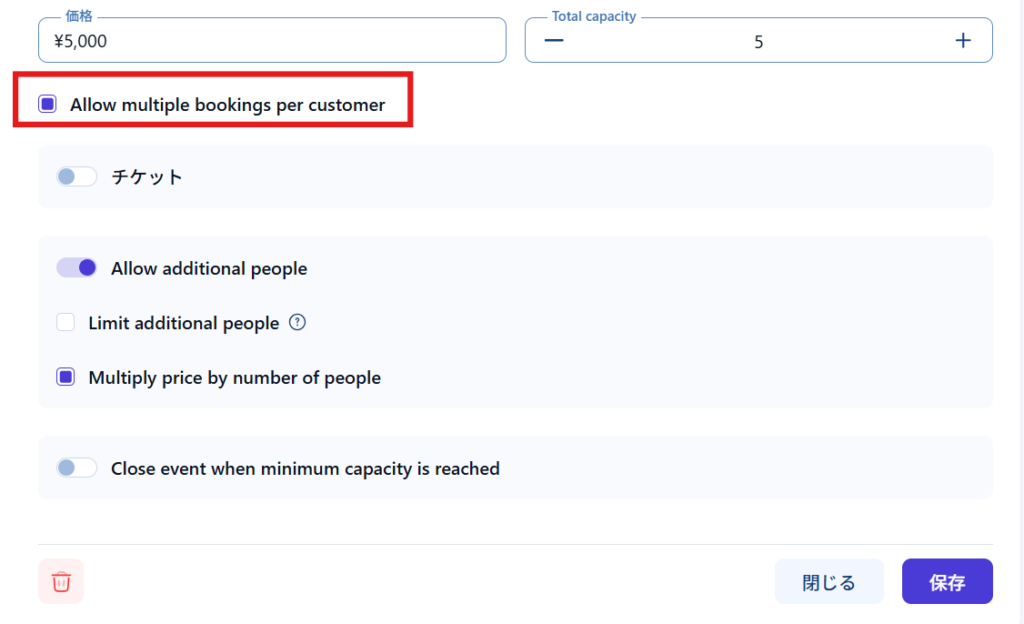Image resolution: width=1024 pixels, height=624 pixels.
Task: Click into the 価格 price field
Action: 270,41
